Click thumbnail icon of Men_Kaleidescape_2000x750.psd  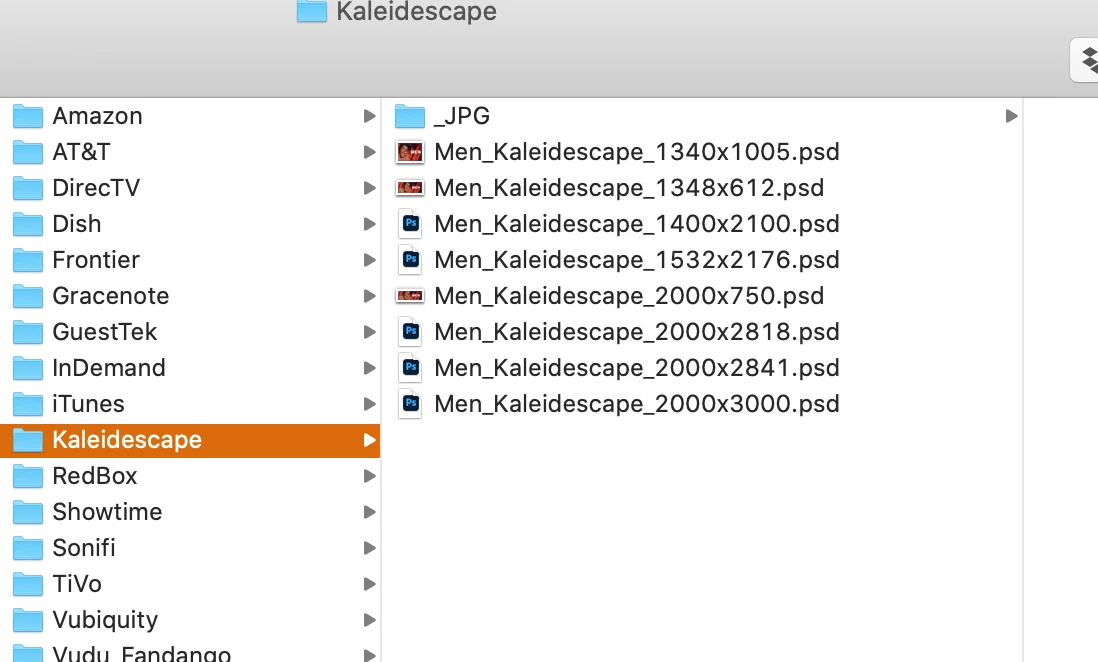click(x=410, y=296)
